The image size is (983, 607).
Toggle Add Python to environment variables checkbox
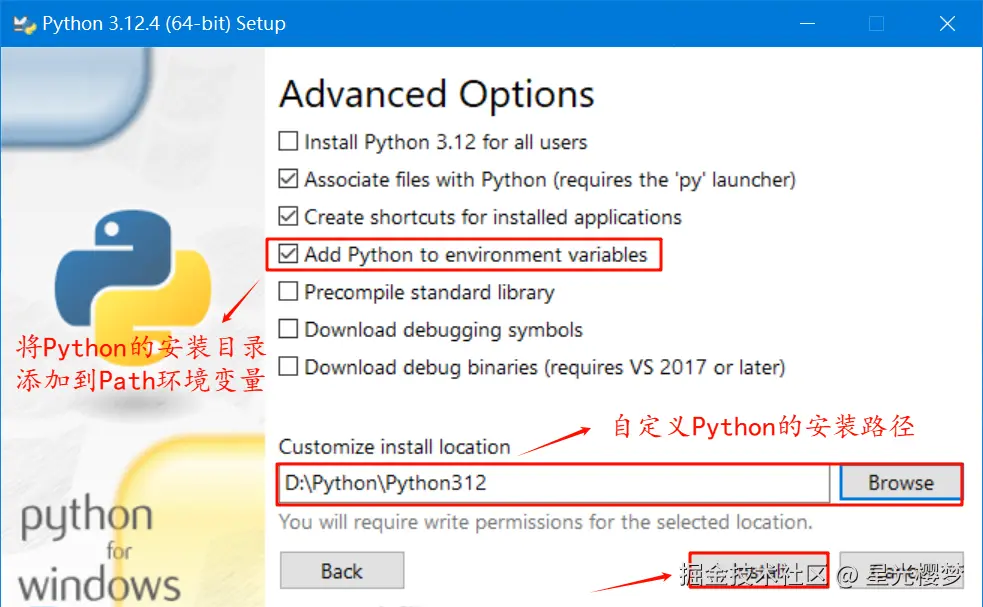coord(288,254)
